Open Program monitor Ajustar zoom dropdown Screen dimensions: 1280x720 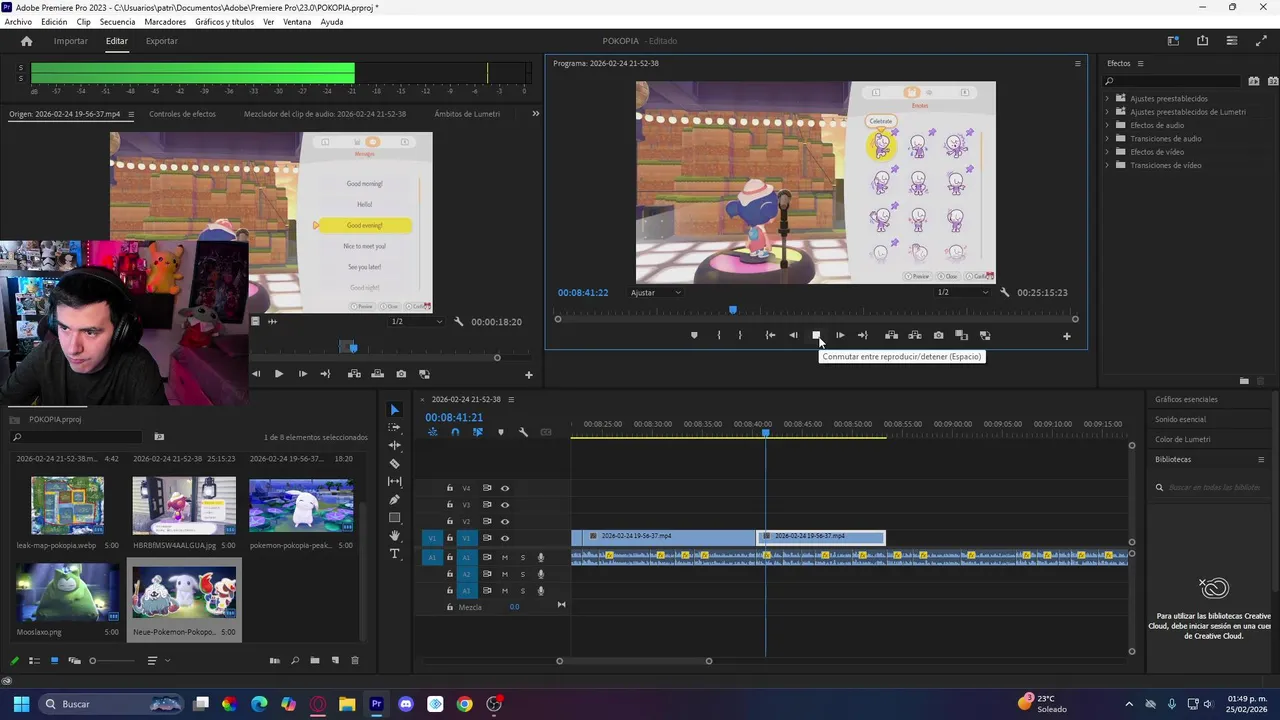pyautogui.click(x=656, y=292)
